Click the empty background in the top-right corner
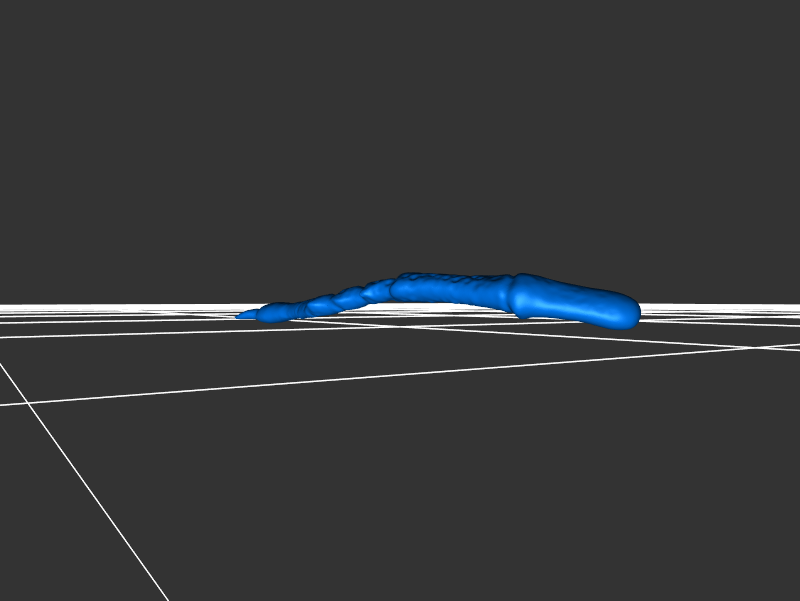Image resolution: width=800 pixels, height=601 pixels. point(760,40)
